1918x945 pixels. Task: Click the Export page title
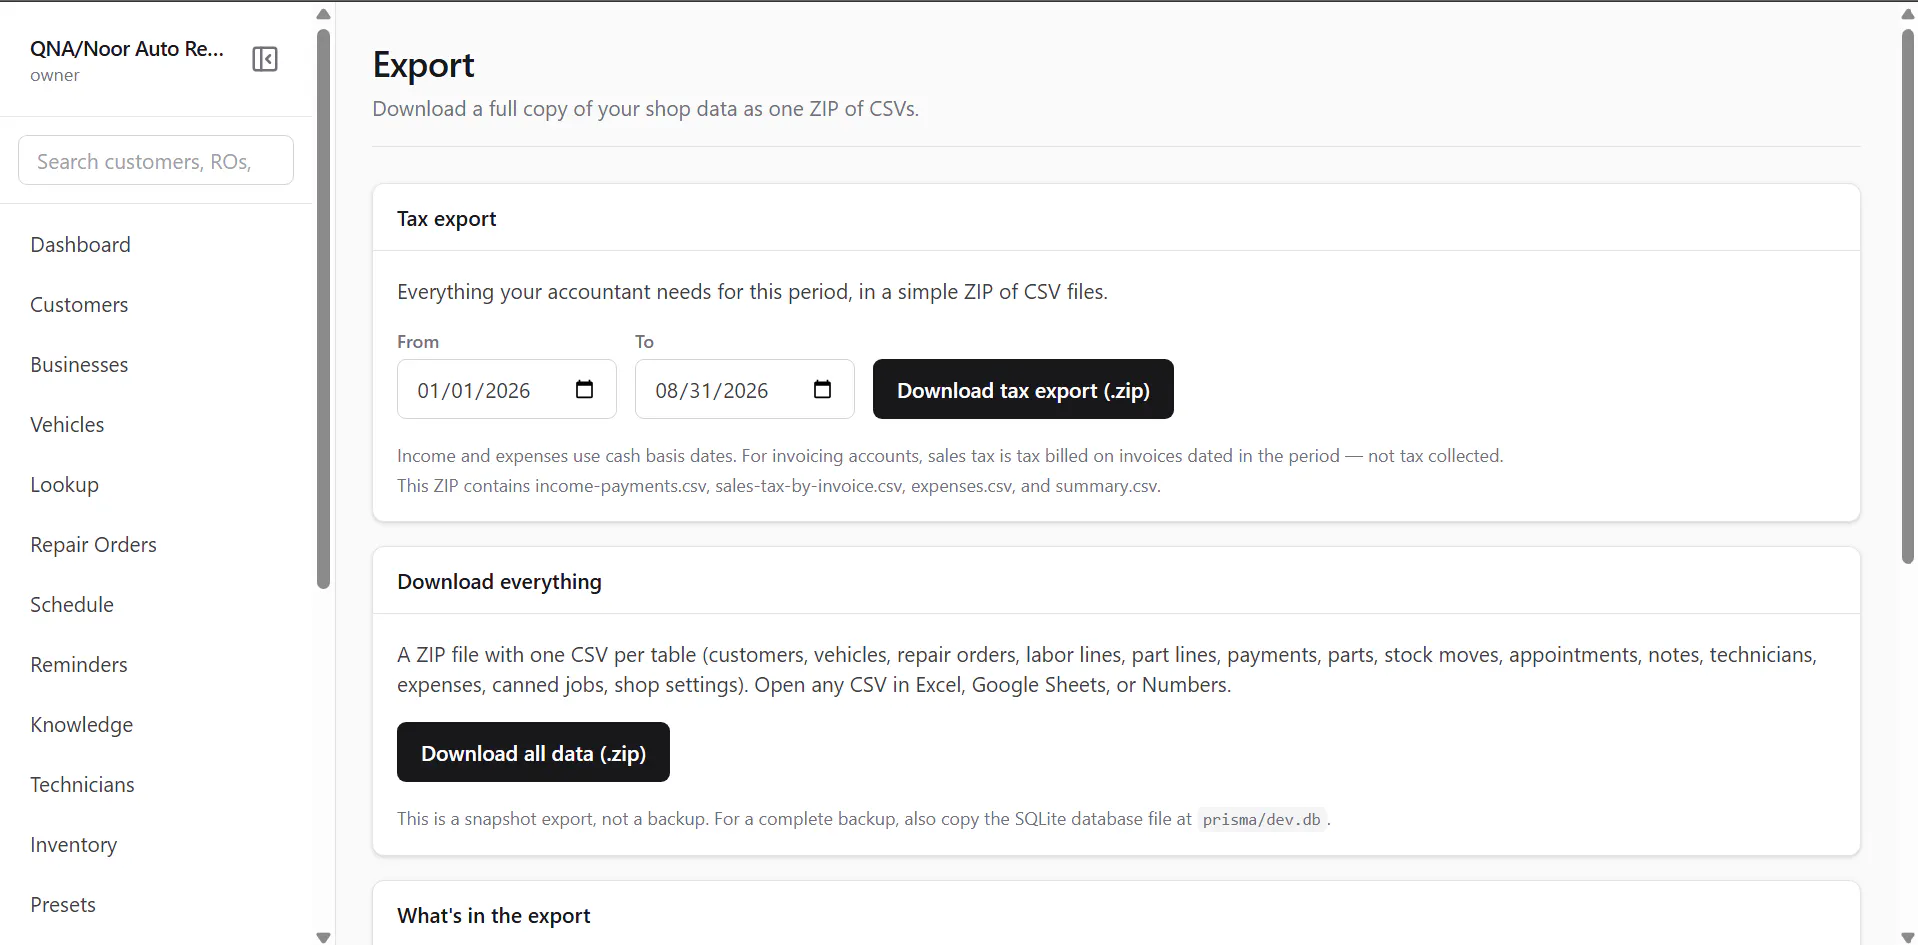coord(423,65)
